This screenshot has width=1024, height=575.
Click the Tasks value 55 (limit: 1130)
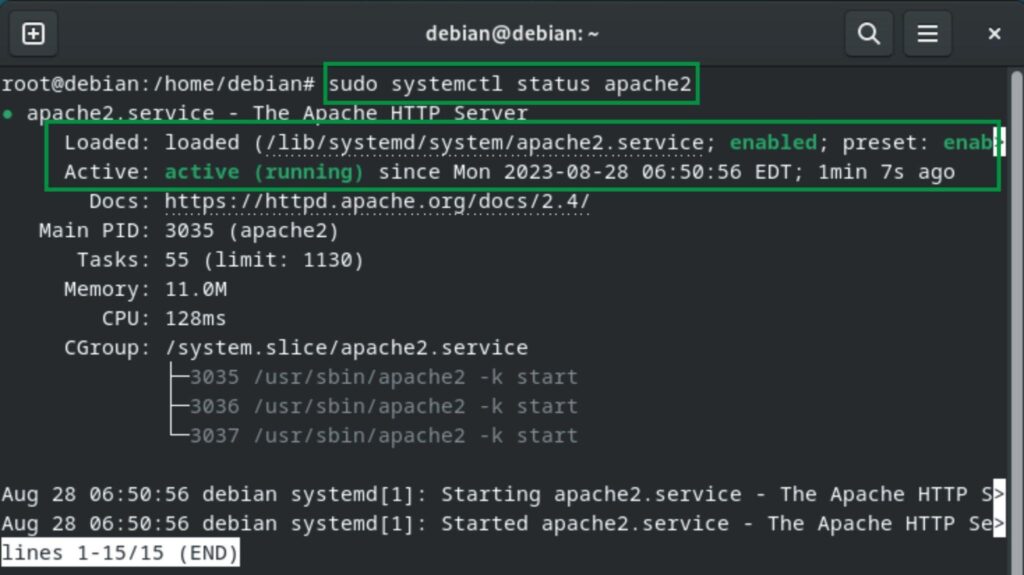(264, 260)
